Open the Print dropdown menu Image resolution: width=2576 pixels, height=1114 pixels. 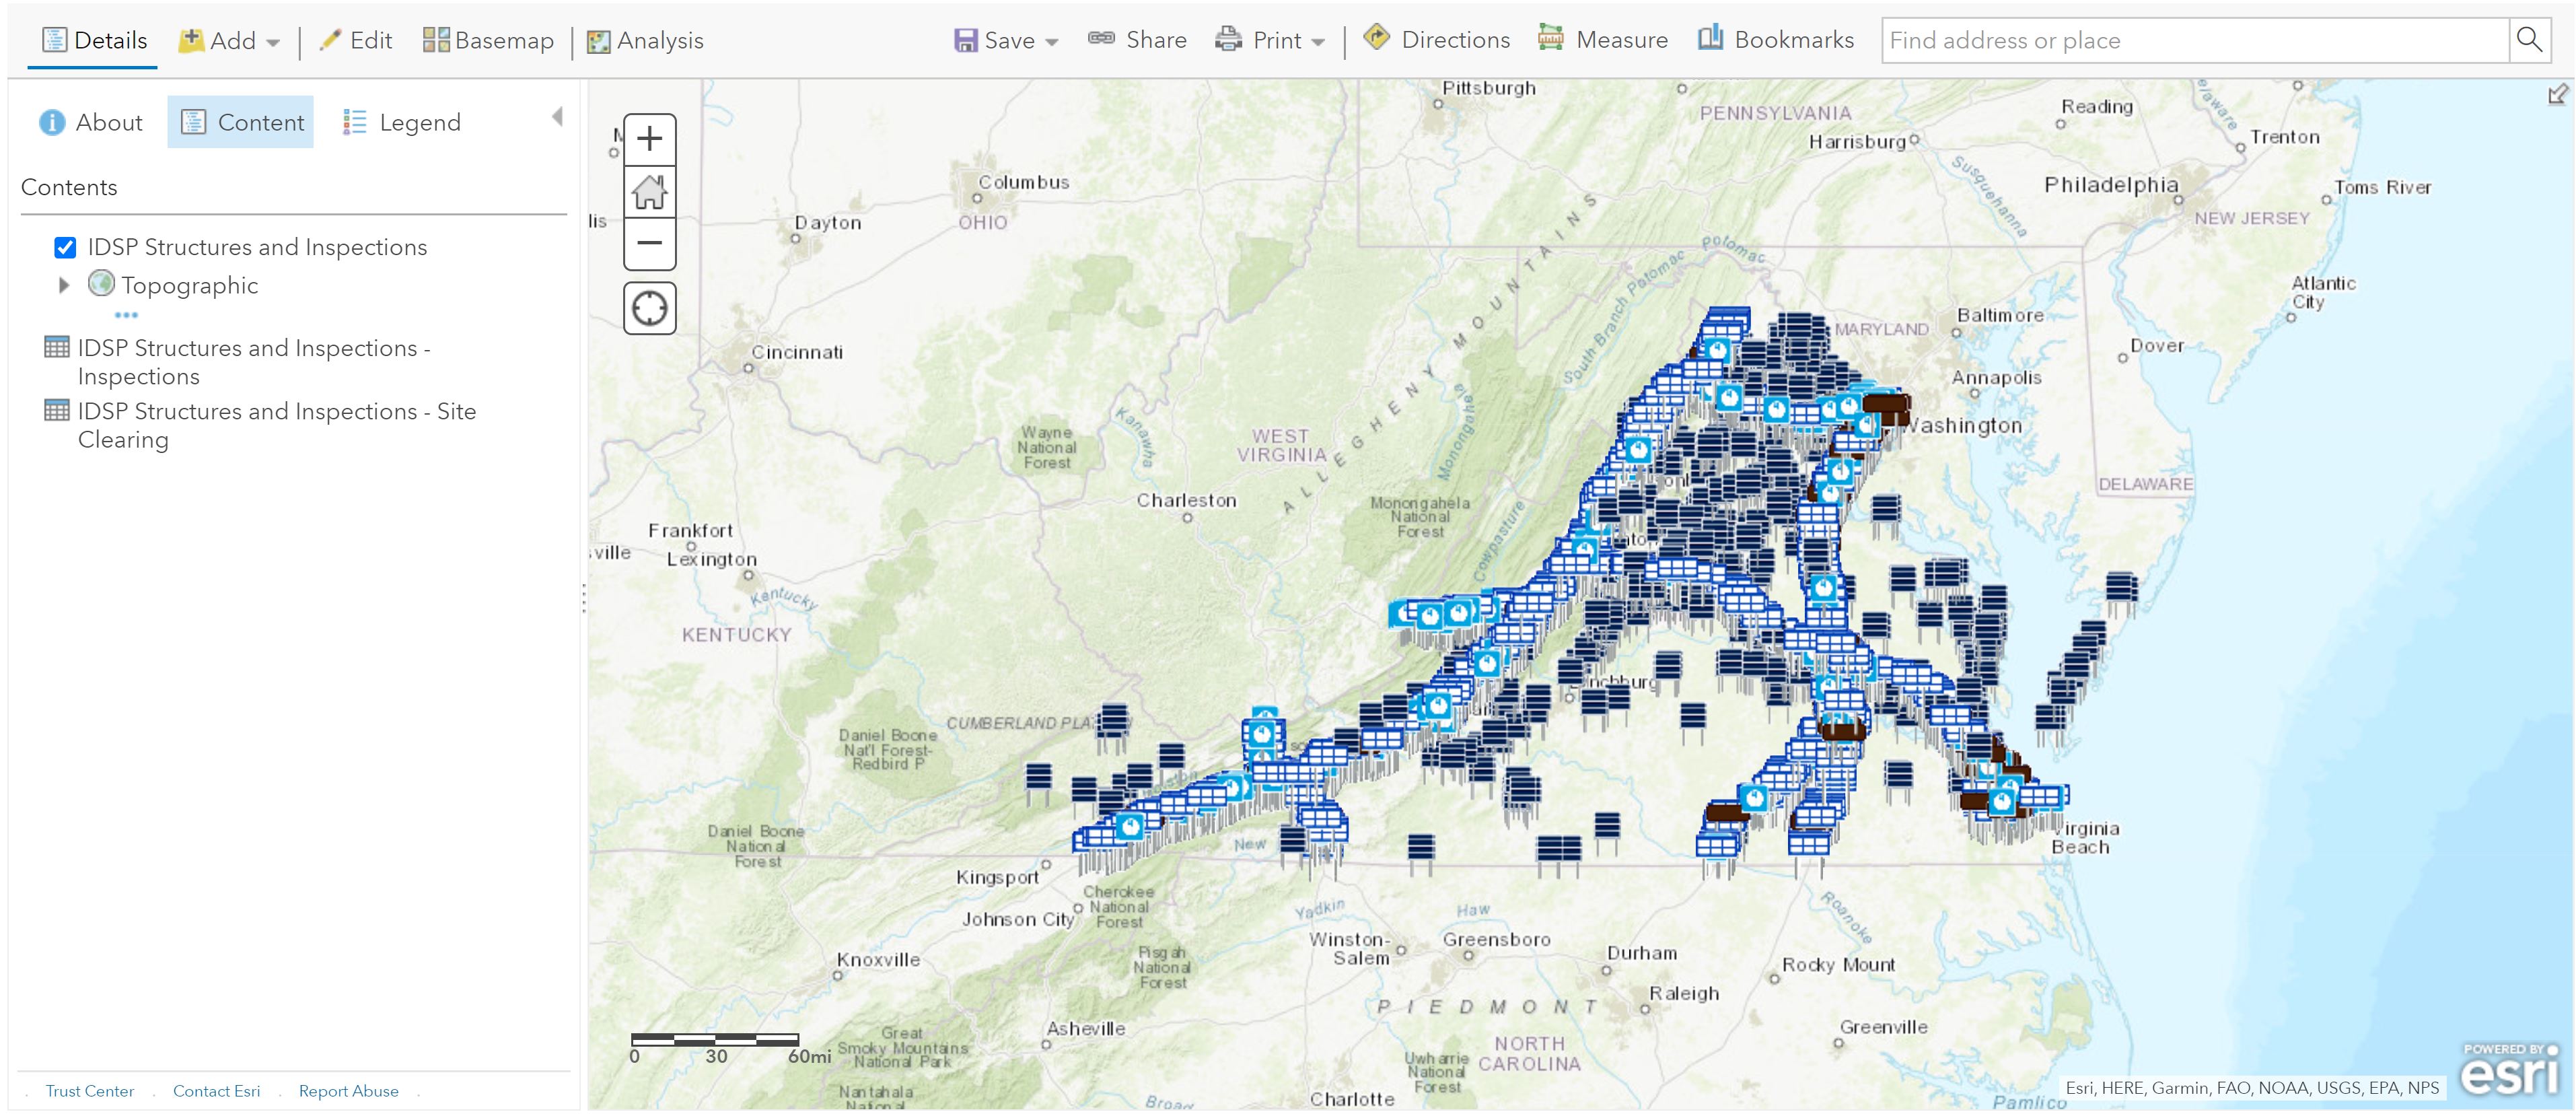pyautogui.click(x=1270, y=41)
